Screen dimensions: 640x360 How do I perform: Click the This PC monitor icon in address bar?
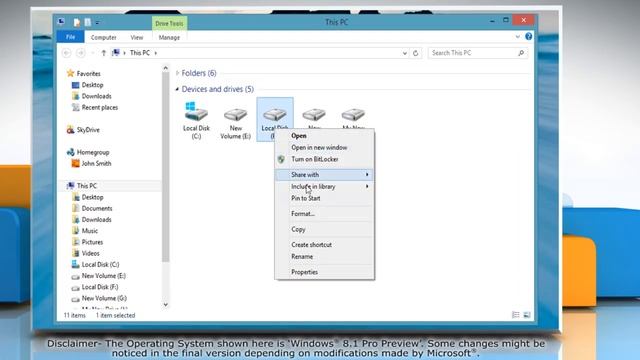click(116, 53)
